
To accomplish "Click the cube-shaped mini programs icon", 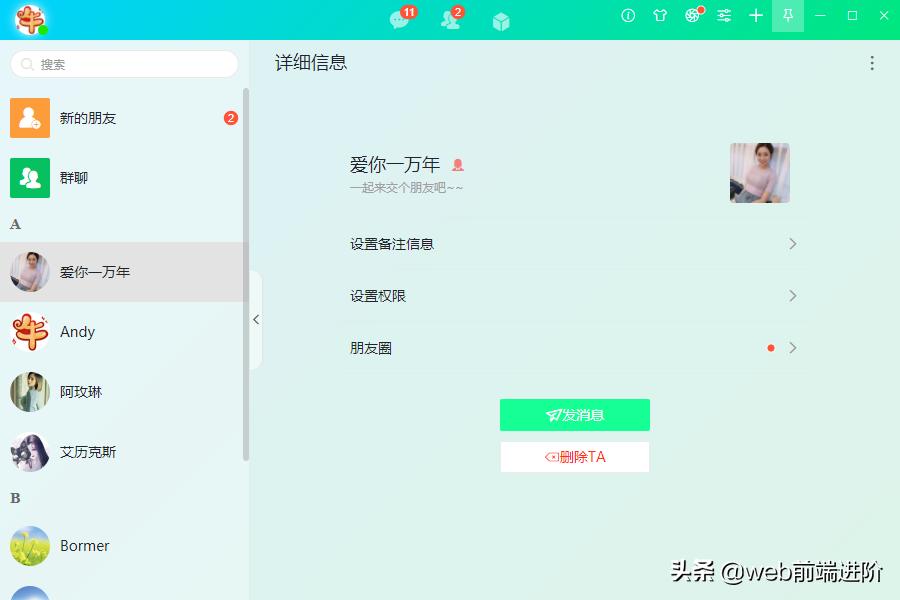I will point(499,18).
